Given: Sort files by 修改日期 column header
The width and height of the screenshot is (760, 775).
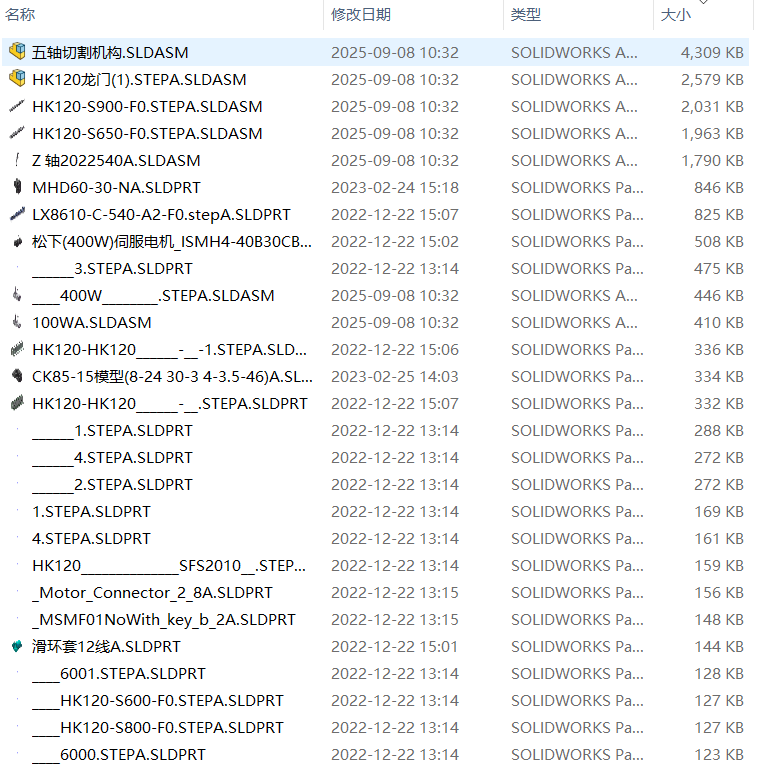Looking at the screenshot, I should (x=361, y=14).
